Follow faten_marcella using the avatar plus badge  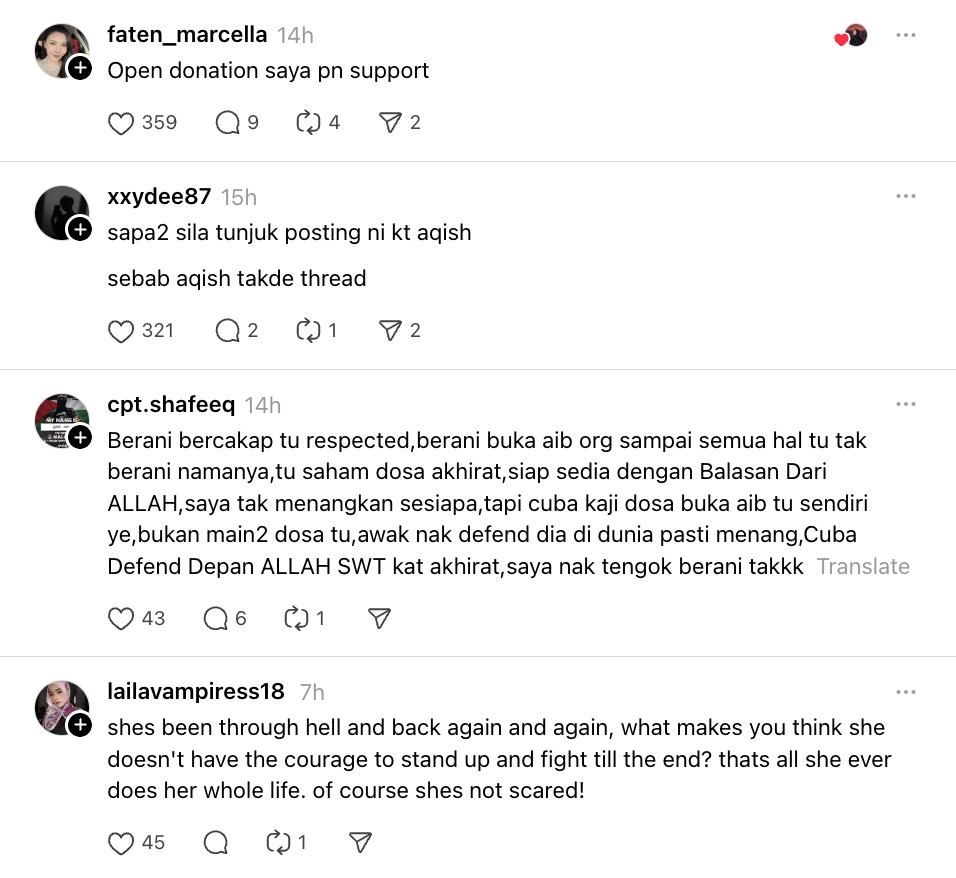[80, 68]
